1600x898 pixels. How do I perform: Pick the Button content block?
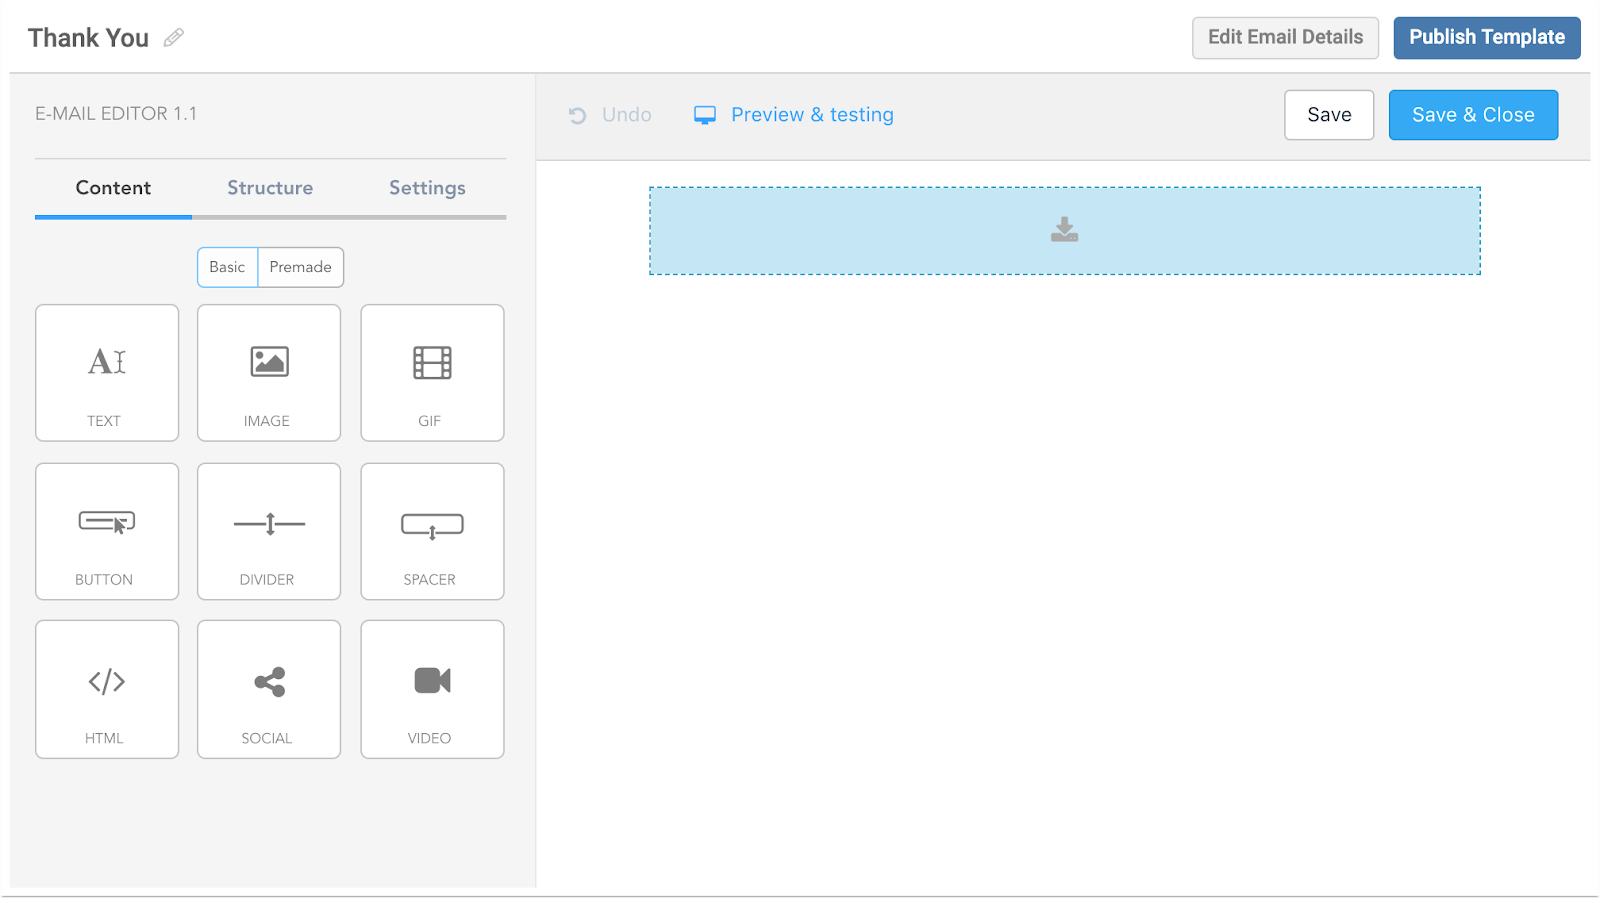coord(107,531)
